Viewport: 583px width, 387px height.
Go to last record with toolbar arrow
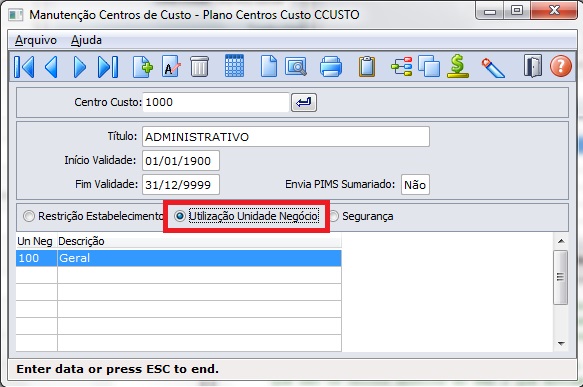[108, 67]
